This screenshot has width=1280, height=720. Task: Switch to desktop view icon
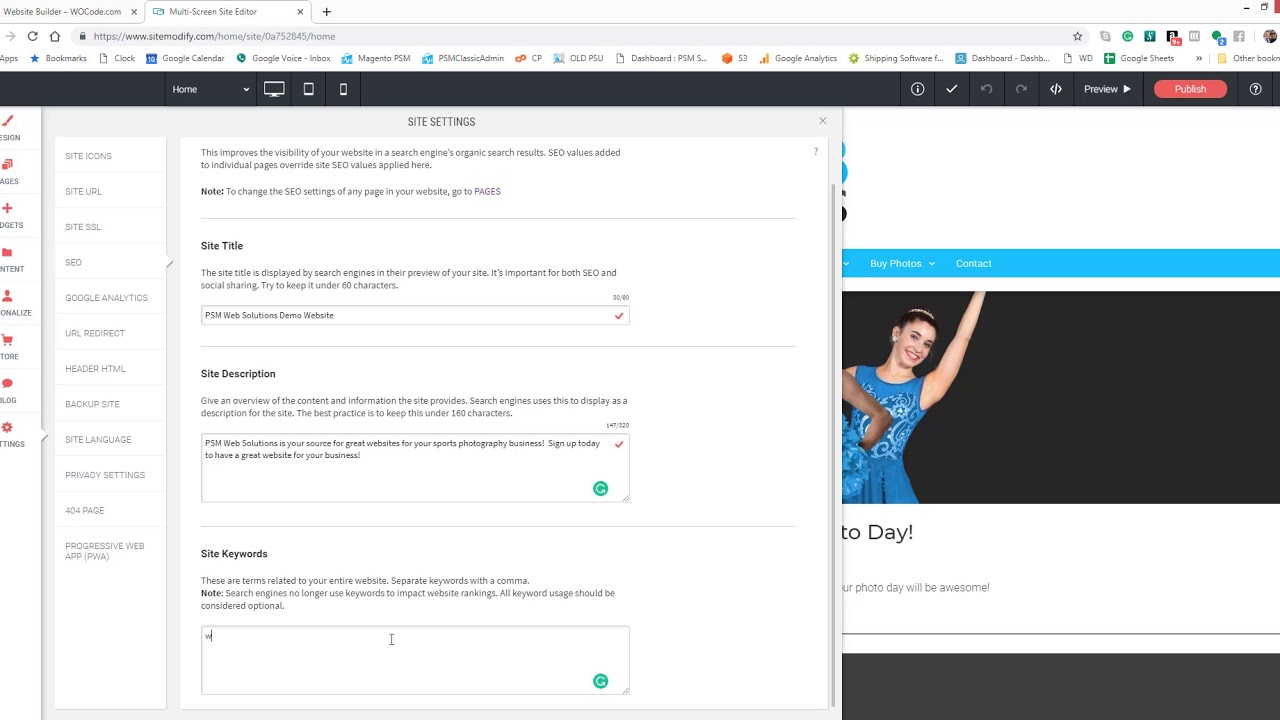tap(274, 89)
